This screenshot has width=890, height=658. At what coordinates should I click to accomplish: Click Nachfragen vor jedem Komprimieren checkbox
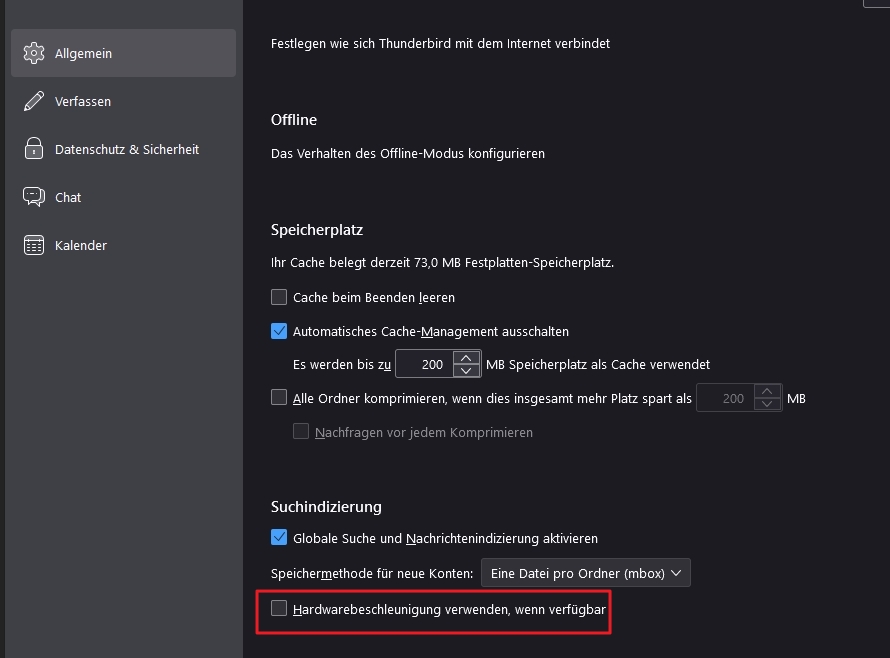click(x=301, y=432)
